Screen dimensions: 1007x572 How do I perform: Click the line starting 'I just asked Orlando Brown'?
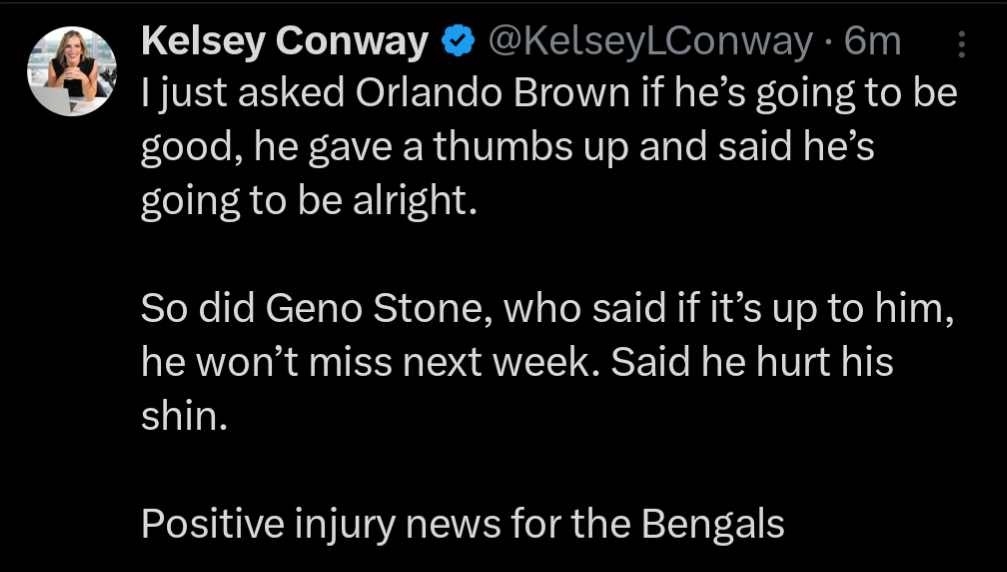pos(549,95)
